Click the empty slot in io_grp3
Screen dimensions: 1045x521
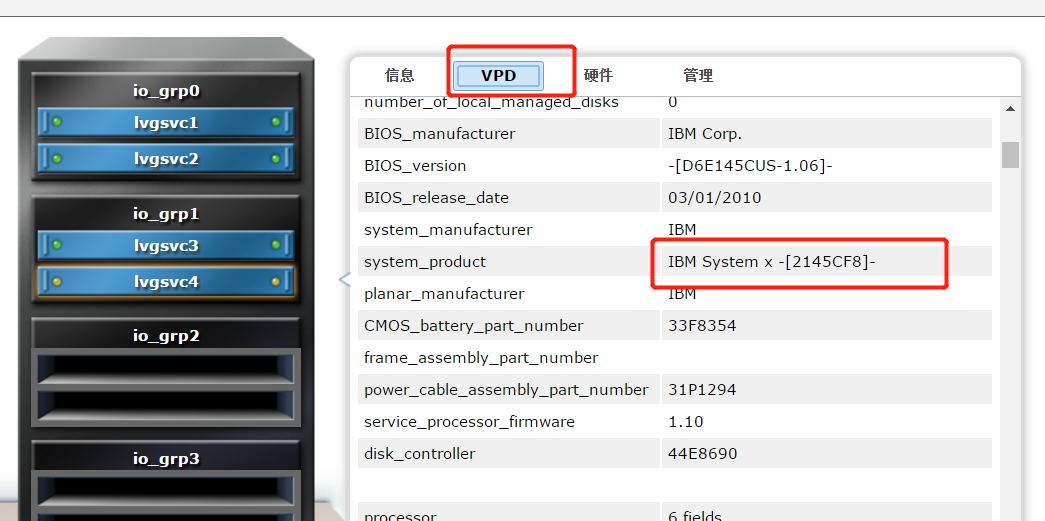pos(166,492)
